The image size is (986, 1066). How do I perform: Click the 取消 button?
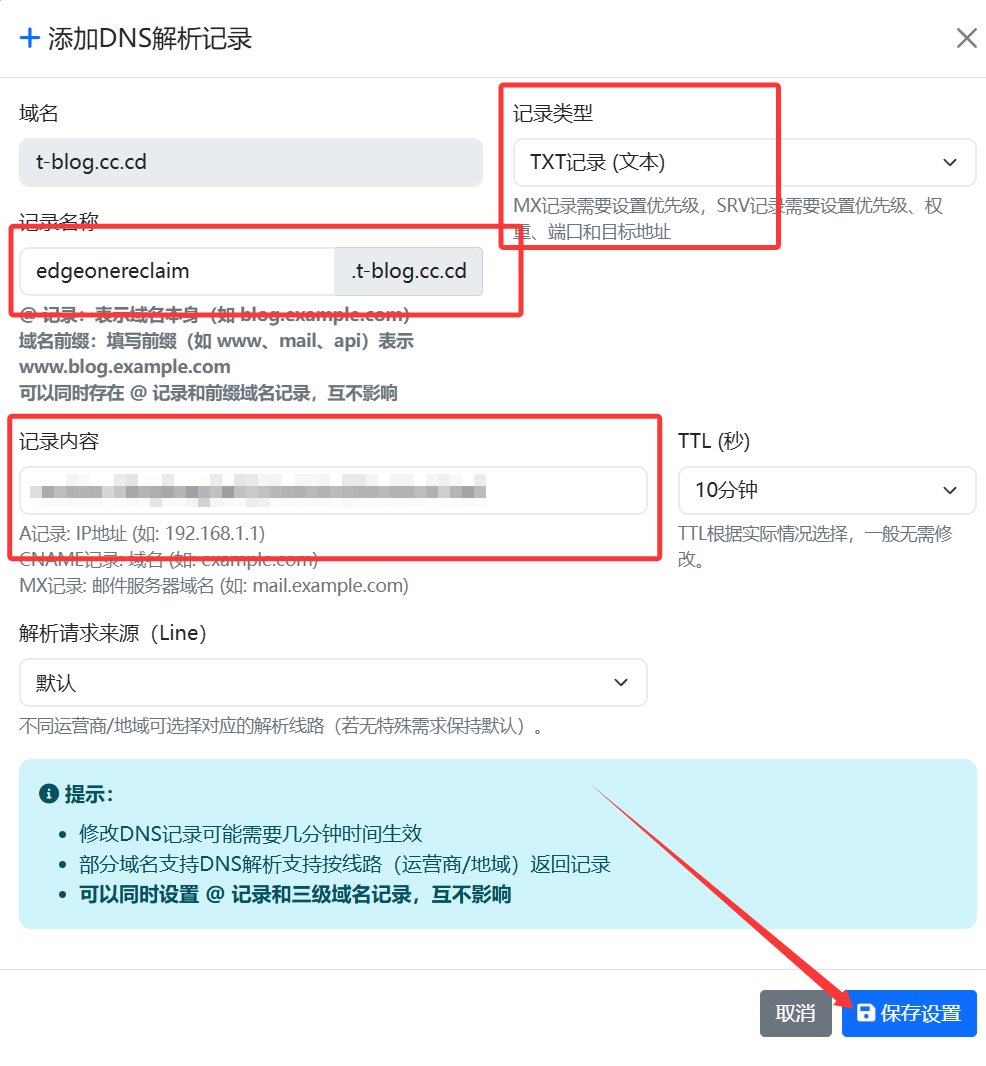pyautogui.click(x=796, y=1013)
